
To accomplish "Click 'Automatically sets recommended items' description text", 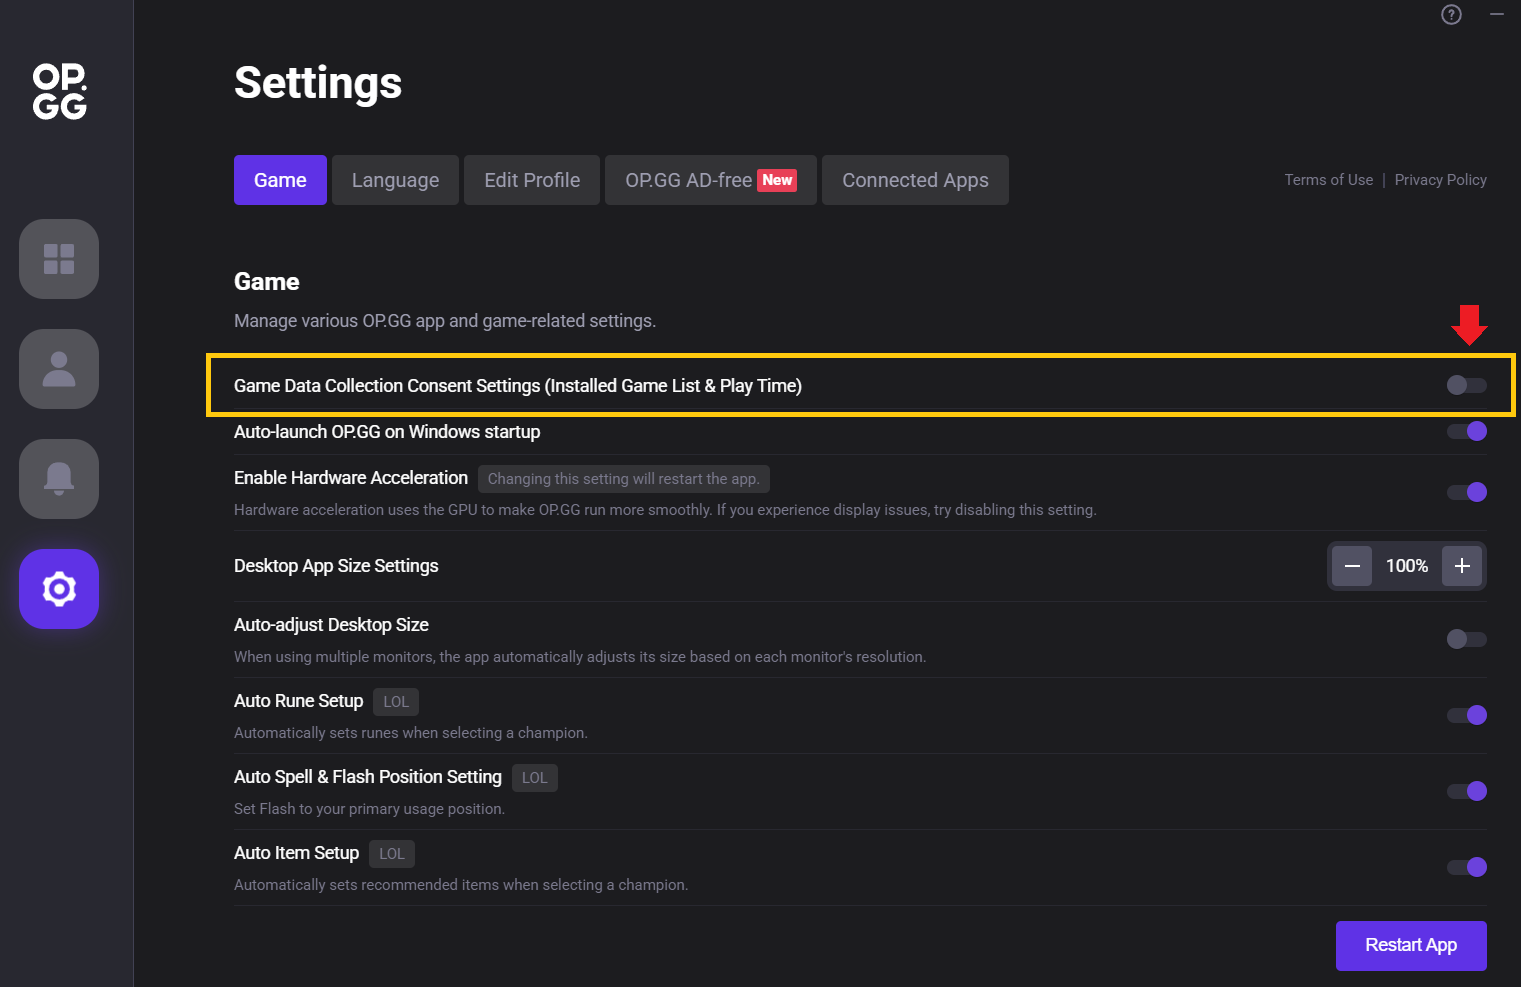I will click(461, 885).
